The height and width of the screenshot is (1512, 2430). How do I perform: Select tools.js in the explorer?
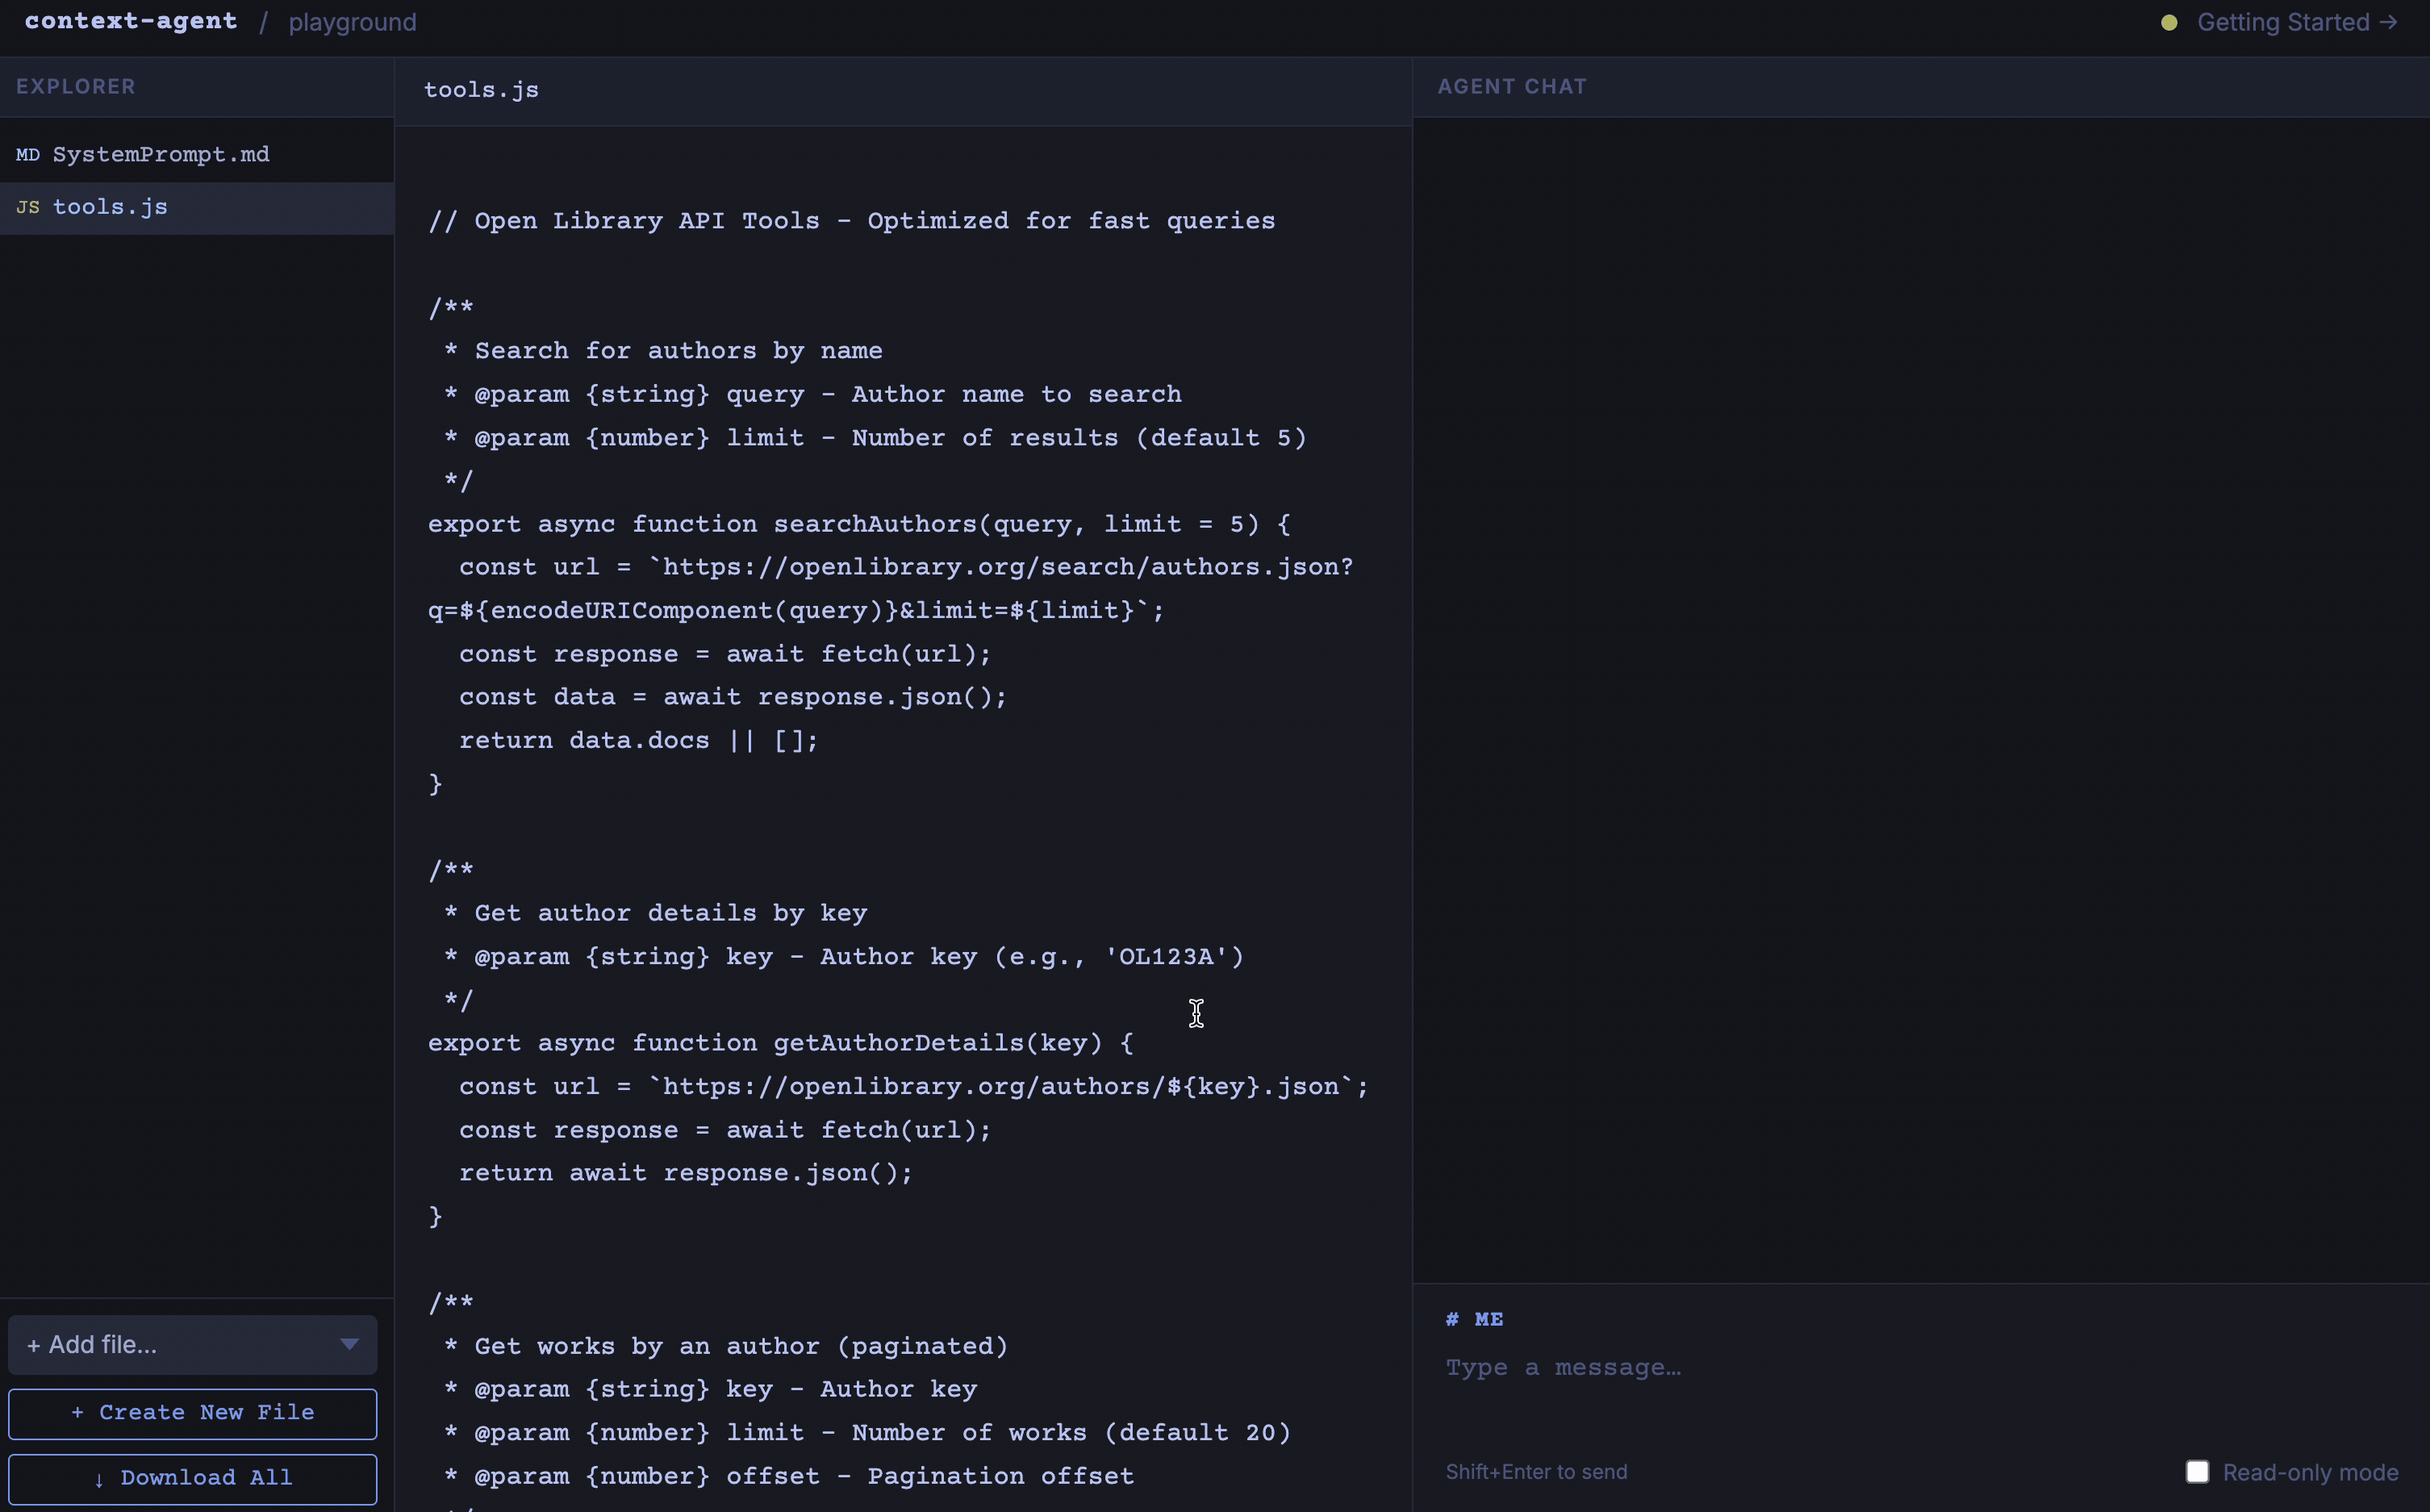[x=196, y=207]
